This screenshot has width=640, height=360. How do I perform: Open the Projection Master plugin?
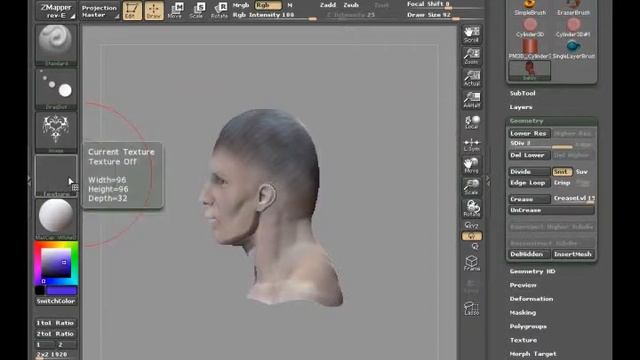(x=99, y=11)
